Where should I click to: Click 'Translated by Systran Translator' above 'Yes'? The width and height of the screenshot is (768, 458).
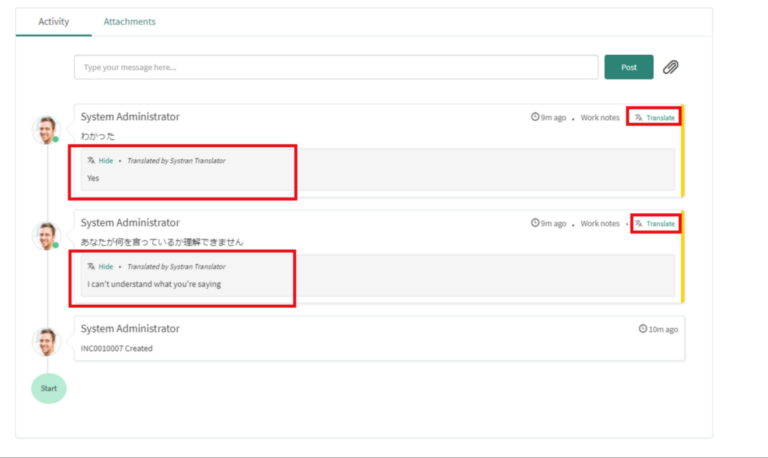click(176, 161)
